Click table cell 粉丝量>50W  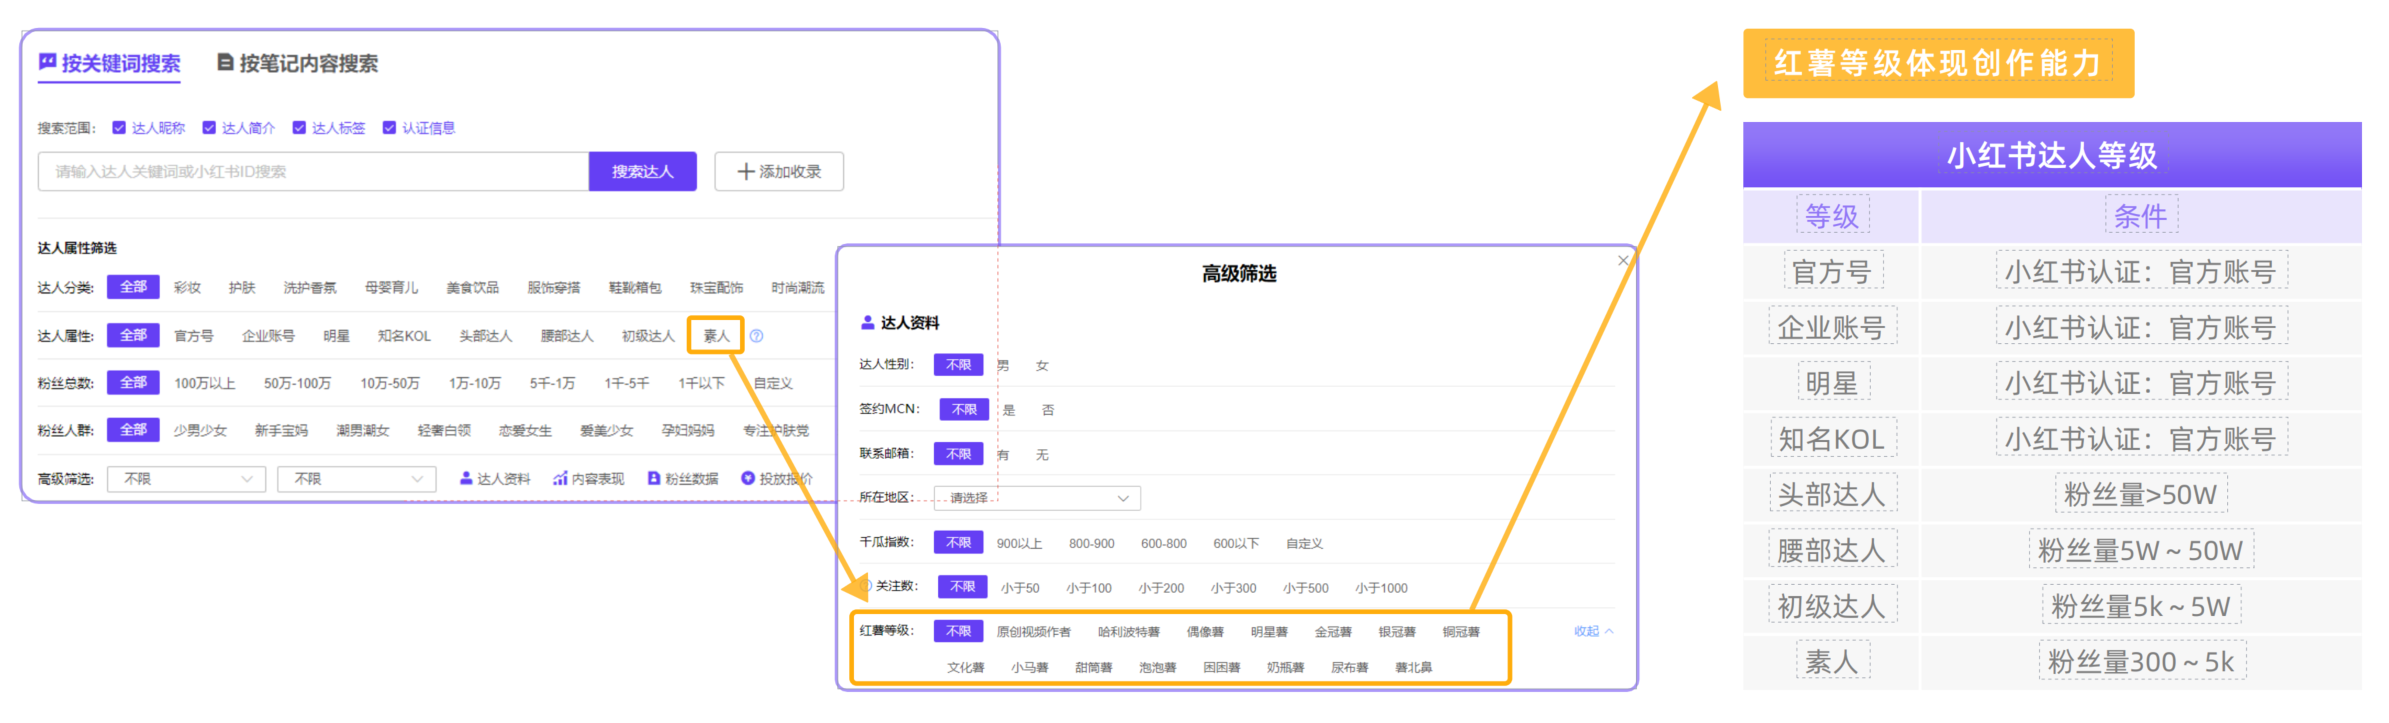pyautogui.click(x=2141, y=494)
